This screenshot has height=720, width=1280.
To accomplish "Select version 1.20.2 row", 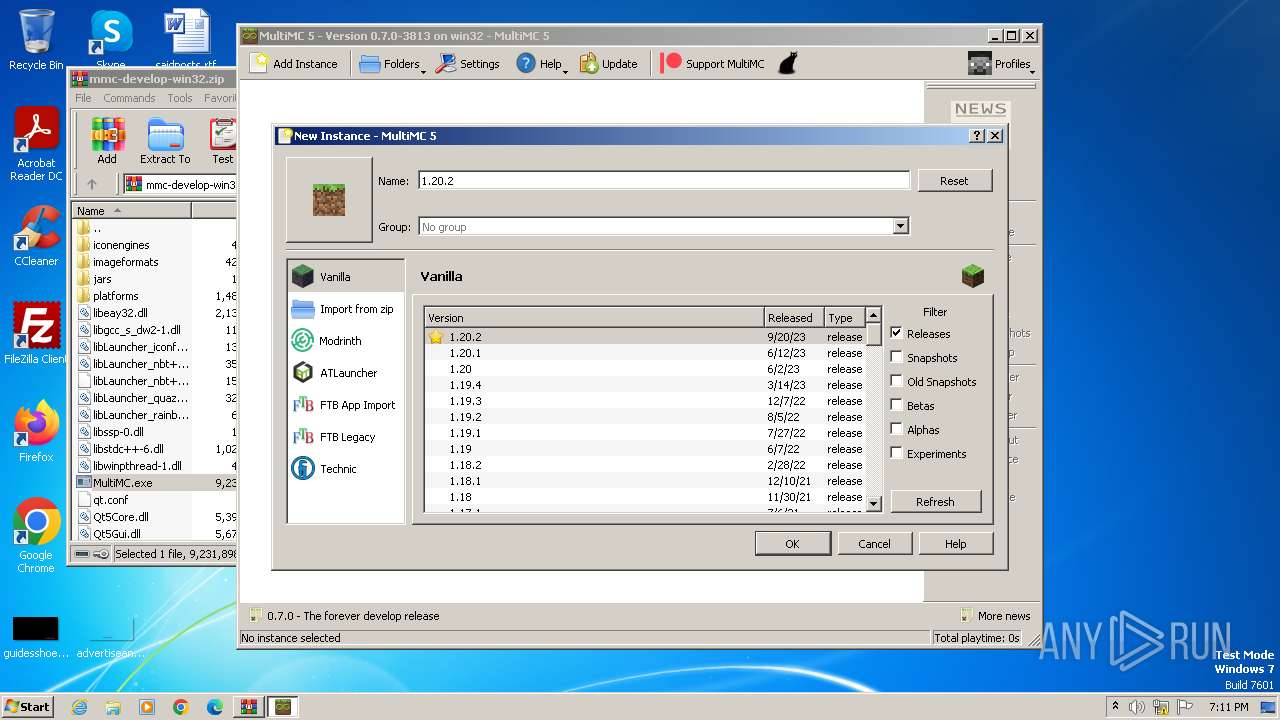I will 644,337.
